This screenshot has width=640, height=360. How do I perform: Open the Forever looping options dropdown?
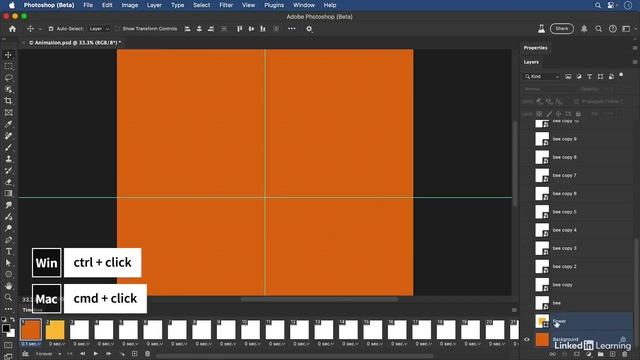coord(48,354)
